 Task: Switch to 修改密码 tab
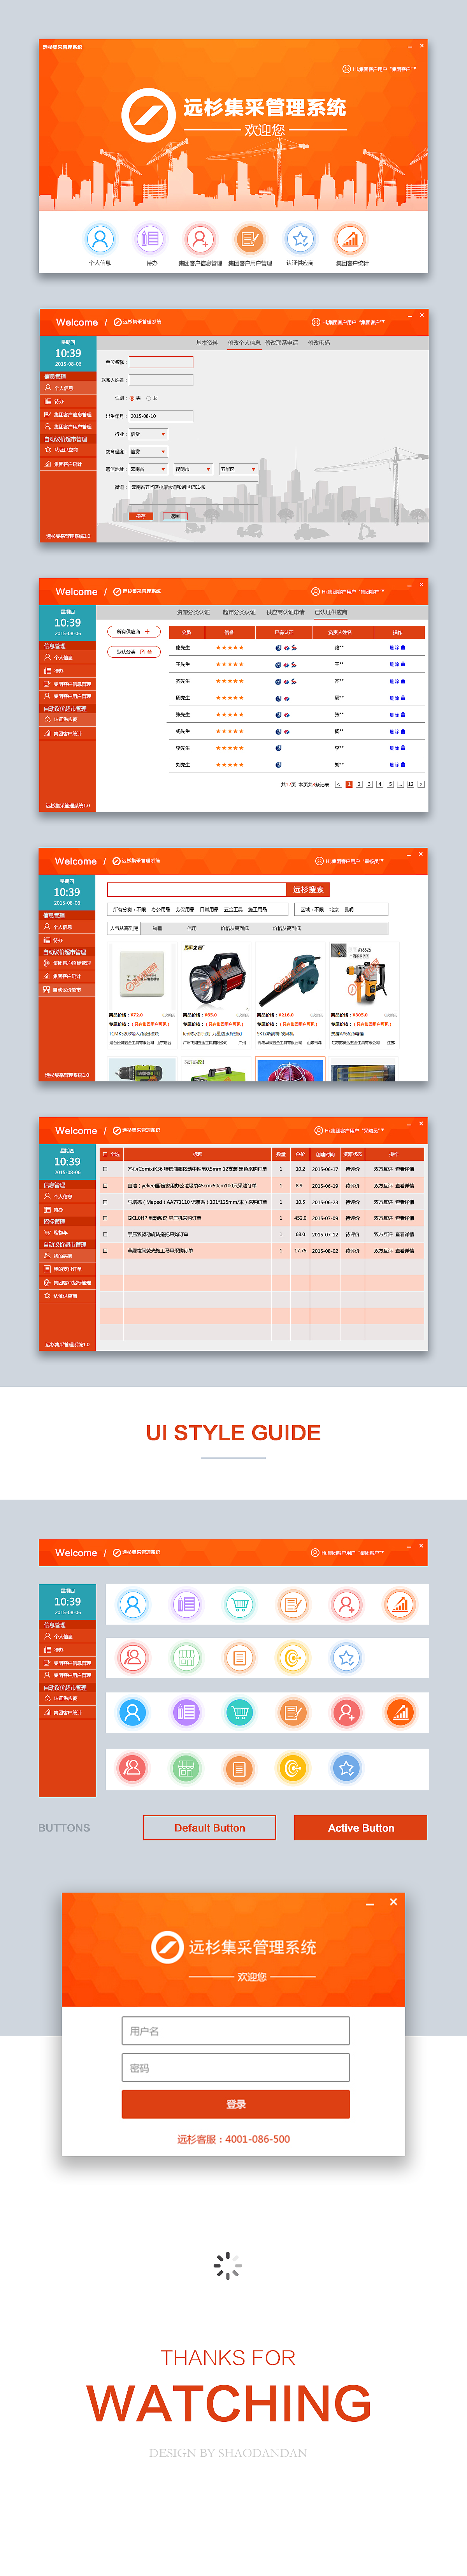tap(319, 343)
